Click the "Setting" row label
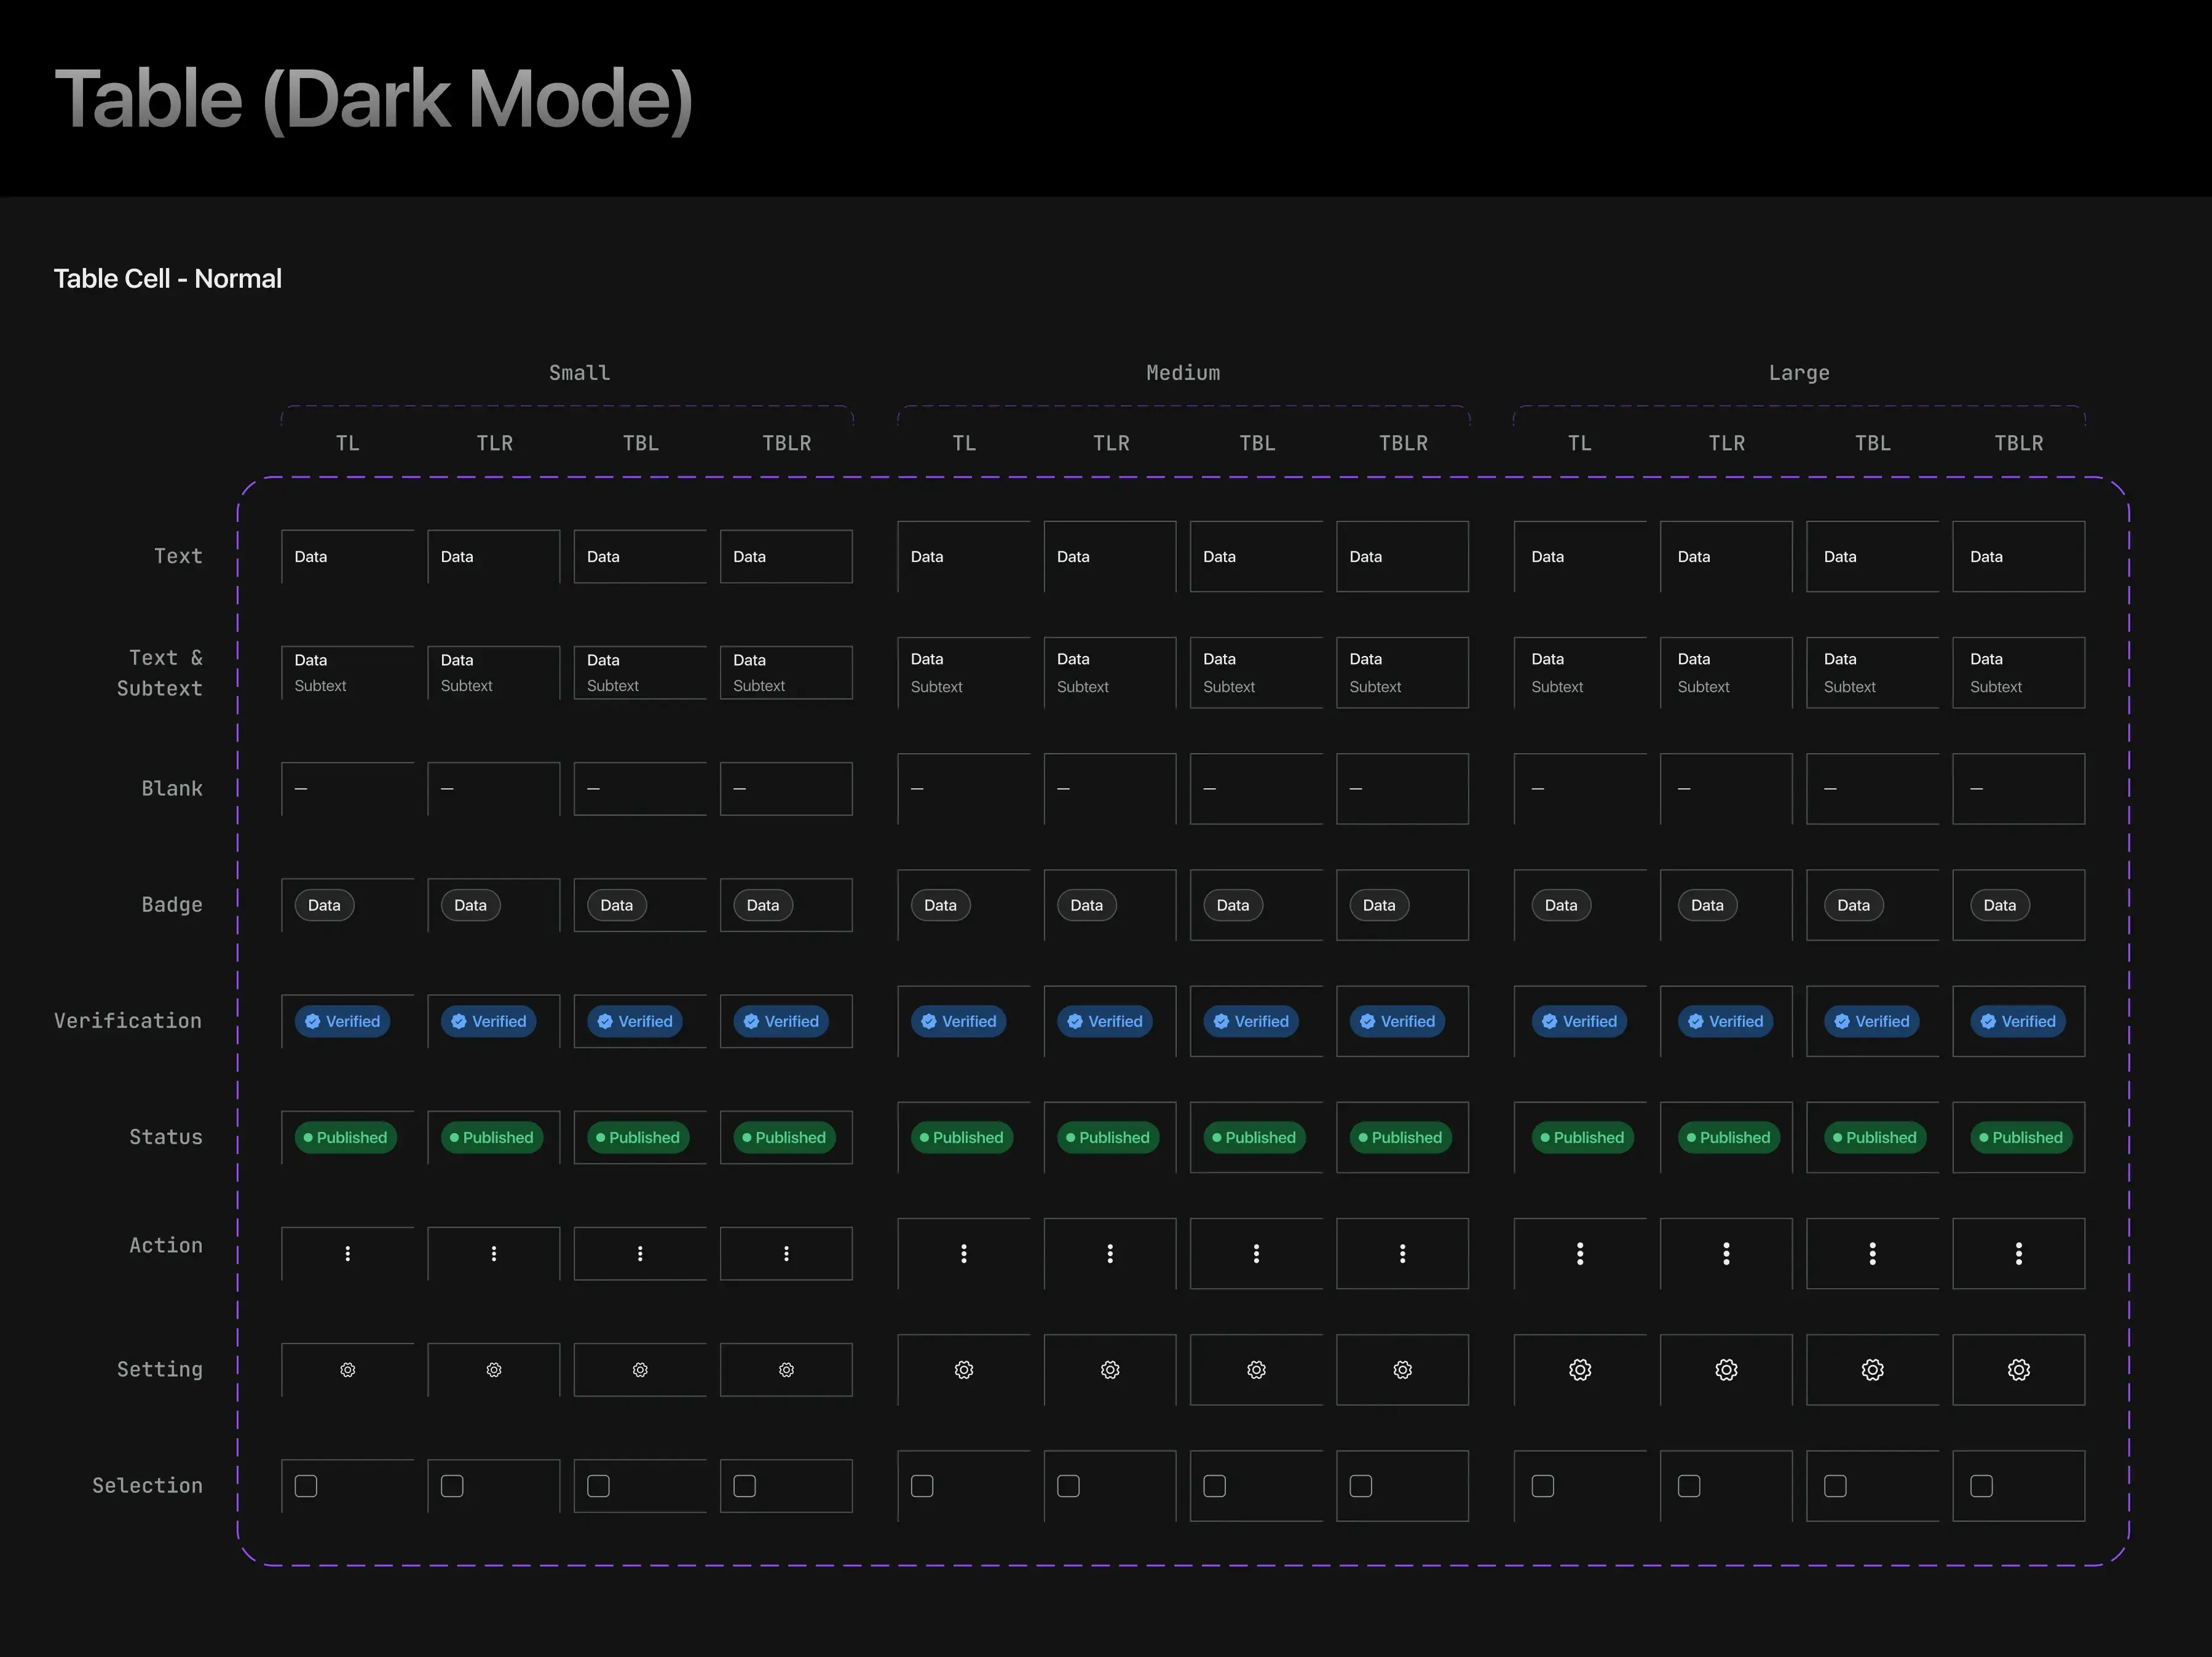2212x1657 pixels. pyautogui.click(x=160, y=1370)
